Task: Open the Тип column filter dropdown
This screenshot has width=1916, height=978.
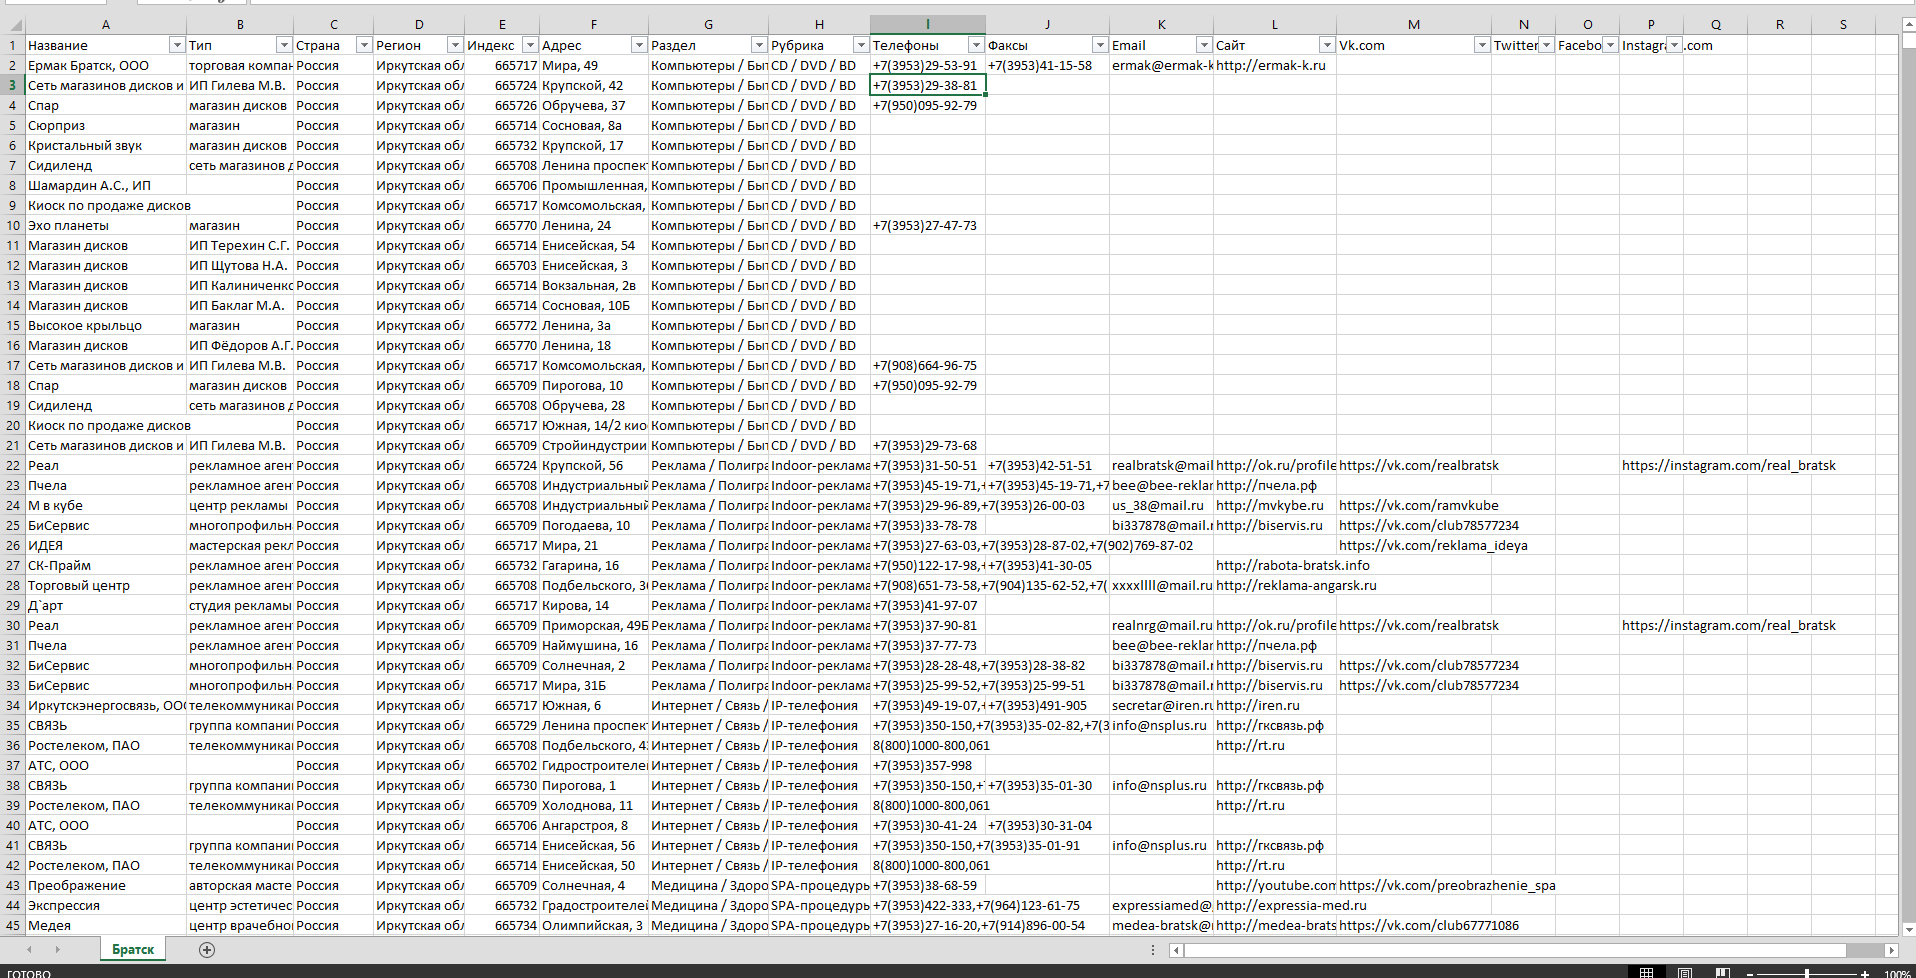Action: 284,45
